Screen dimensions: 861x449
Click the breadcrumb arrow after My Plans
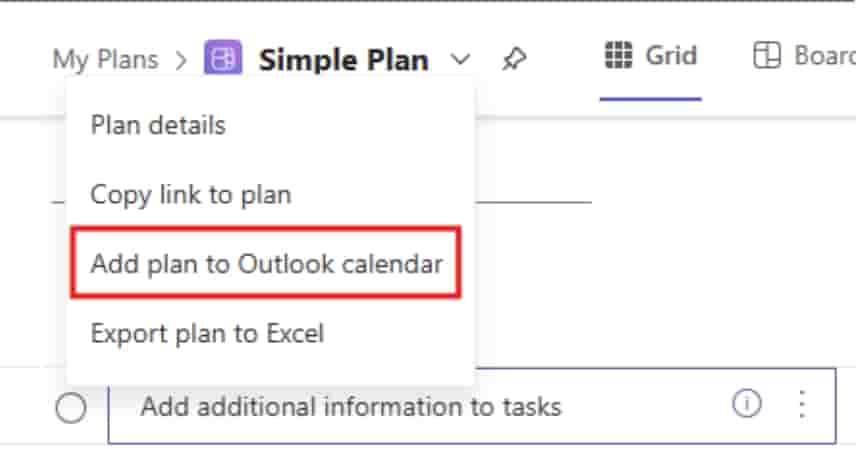(181, 60)
